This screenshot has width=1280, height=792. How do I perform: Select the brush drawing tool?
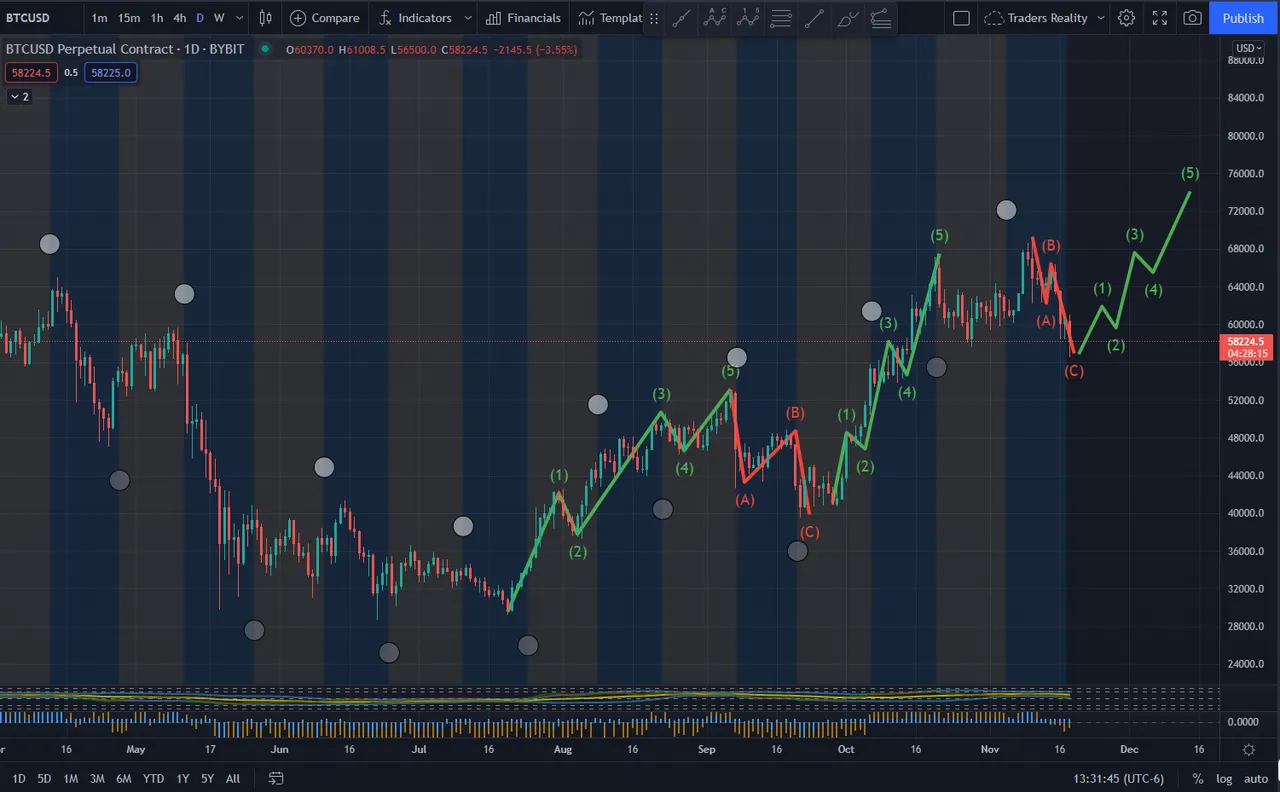[x=847, y=18]
